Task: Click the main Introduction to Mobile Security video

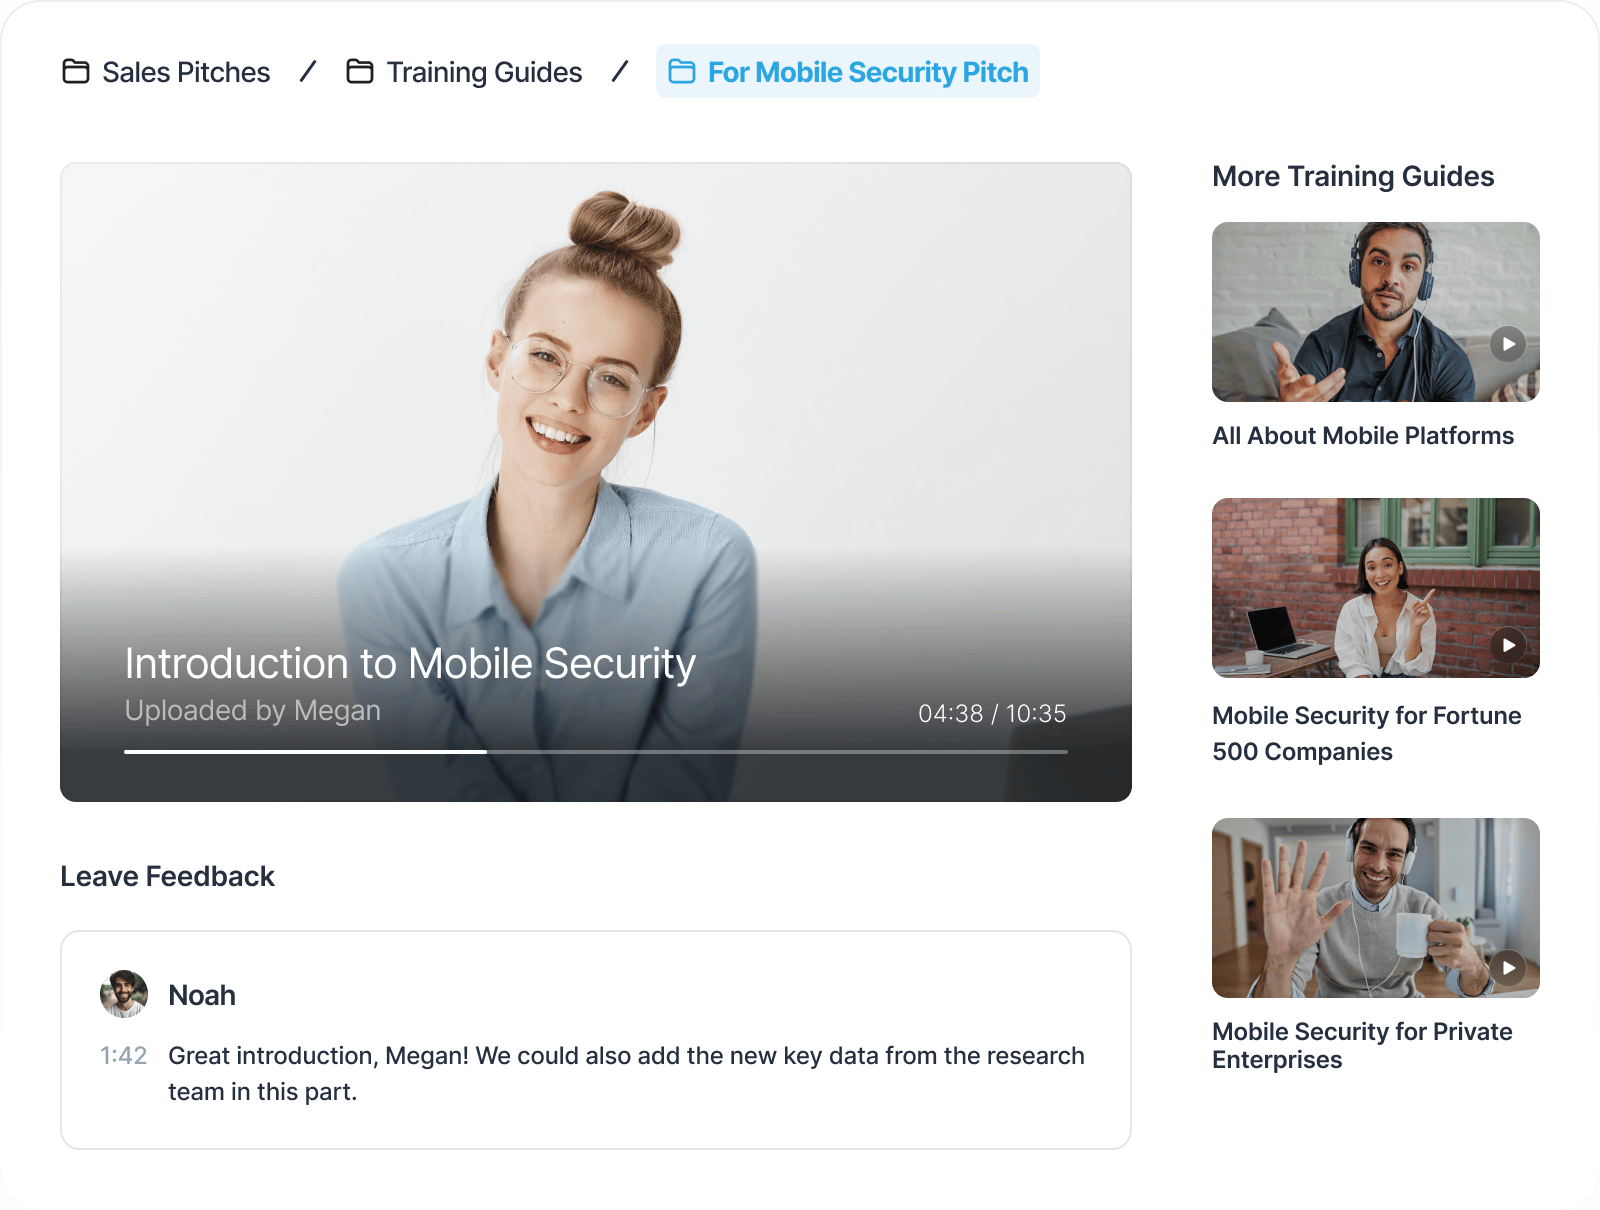Action: point(596,482)
